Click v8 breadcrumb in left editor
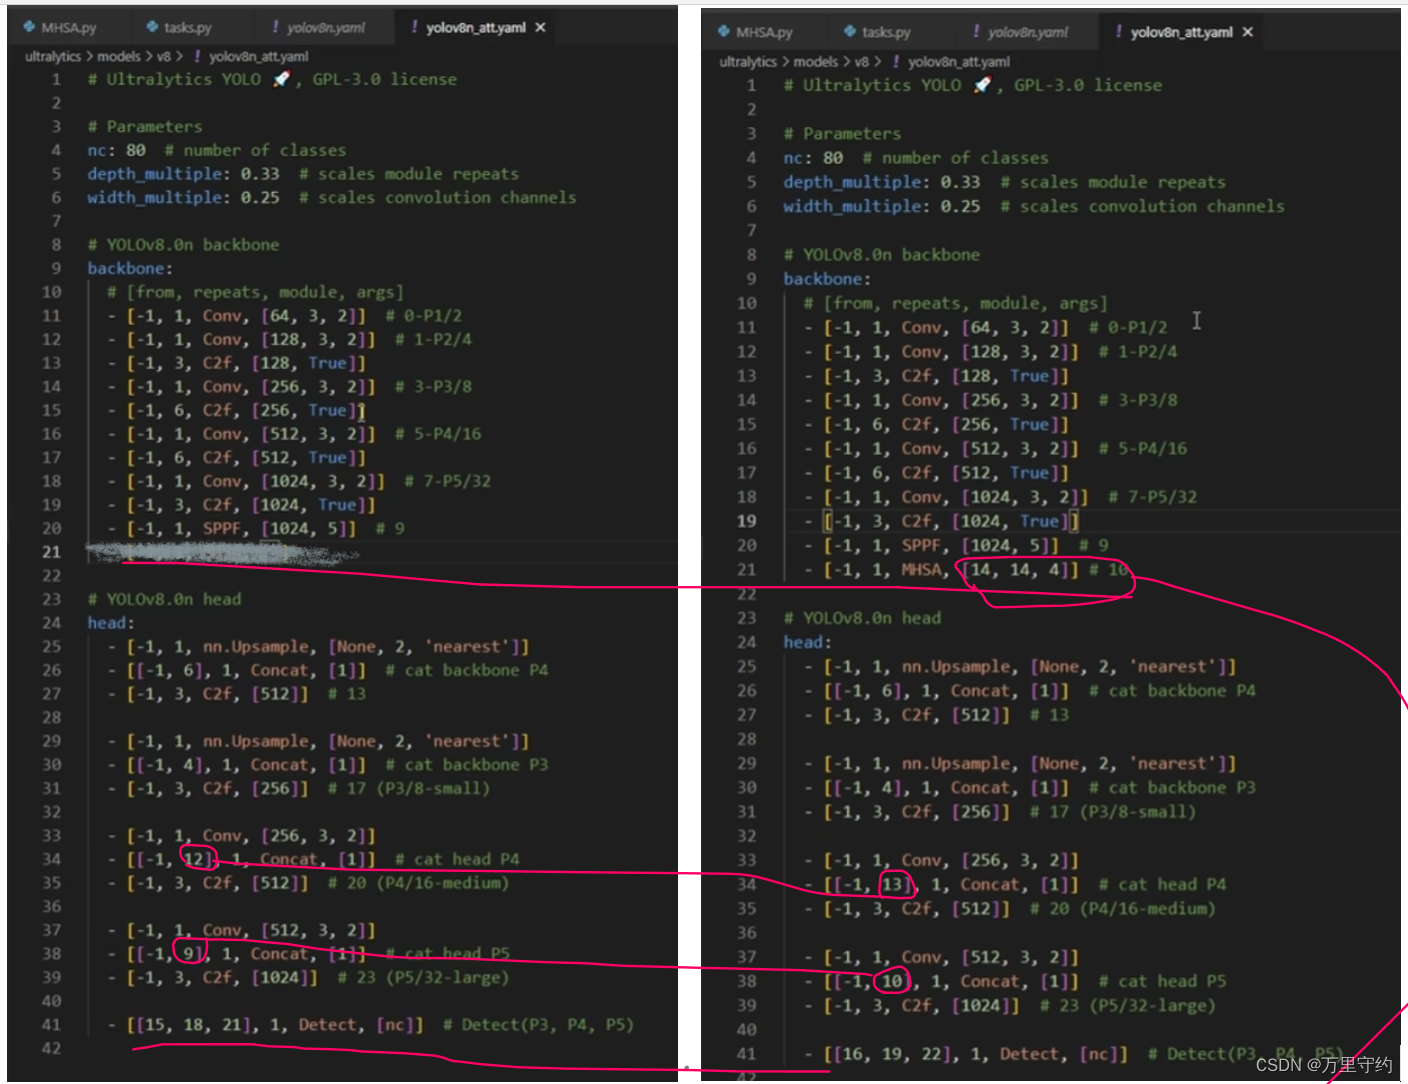The height and width of the screenshot is (1084, 1408). (163, 57)
